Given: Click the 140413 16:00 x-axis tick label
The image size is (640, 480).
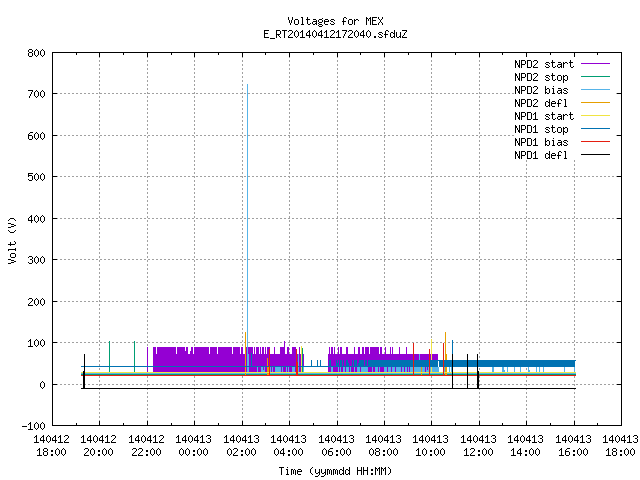Looking at the screenshot, I should [x=573, y=446].
